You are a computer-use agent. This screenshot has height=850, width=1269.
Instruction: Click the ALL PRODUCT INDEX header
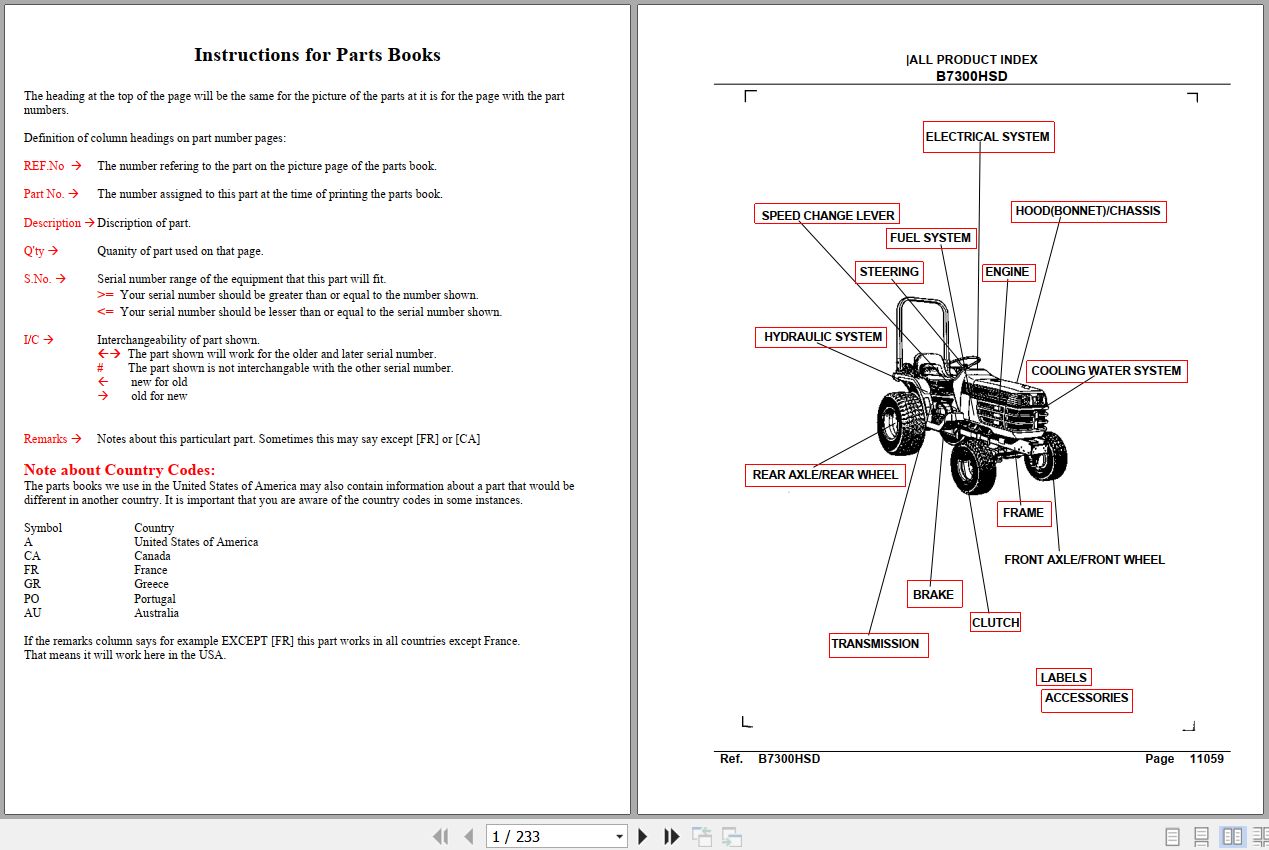[x=972, y=60]
